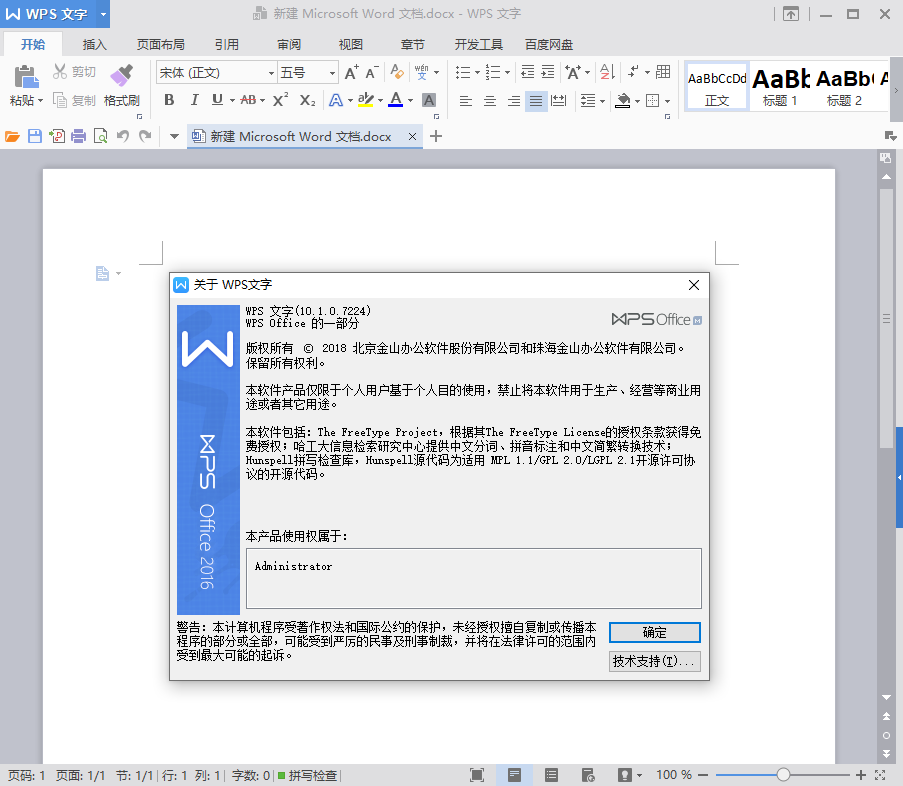The height and width of the screenshot is (786, 903).
Task: Apply superscript formatting
Action: coord(280,100)
